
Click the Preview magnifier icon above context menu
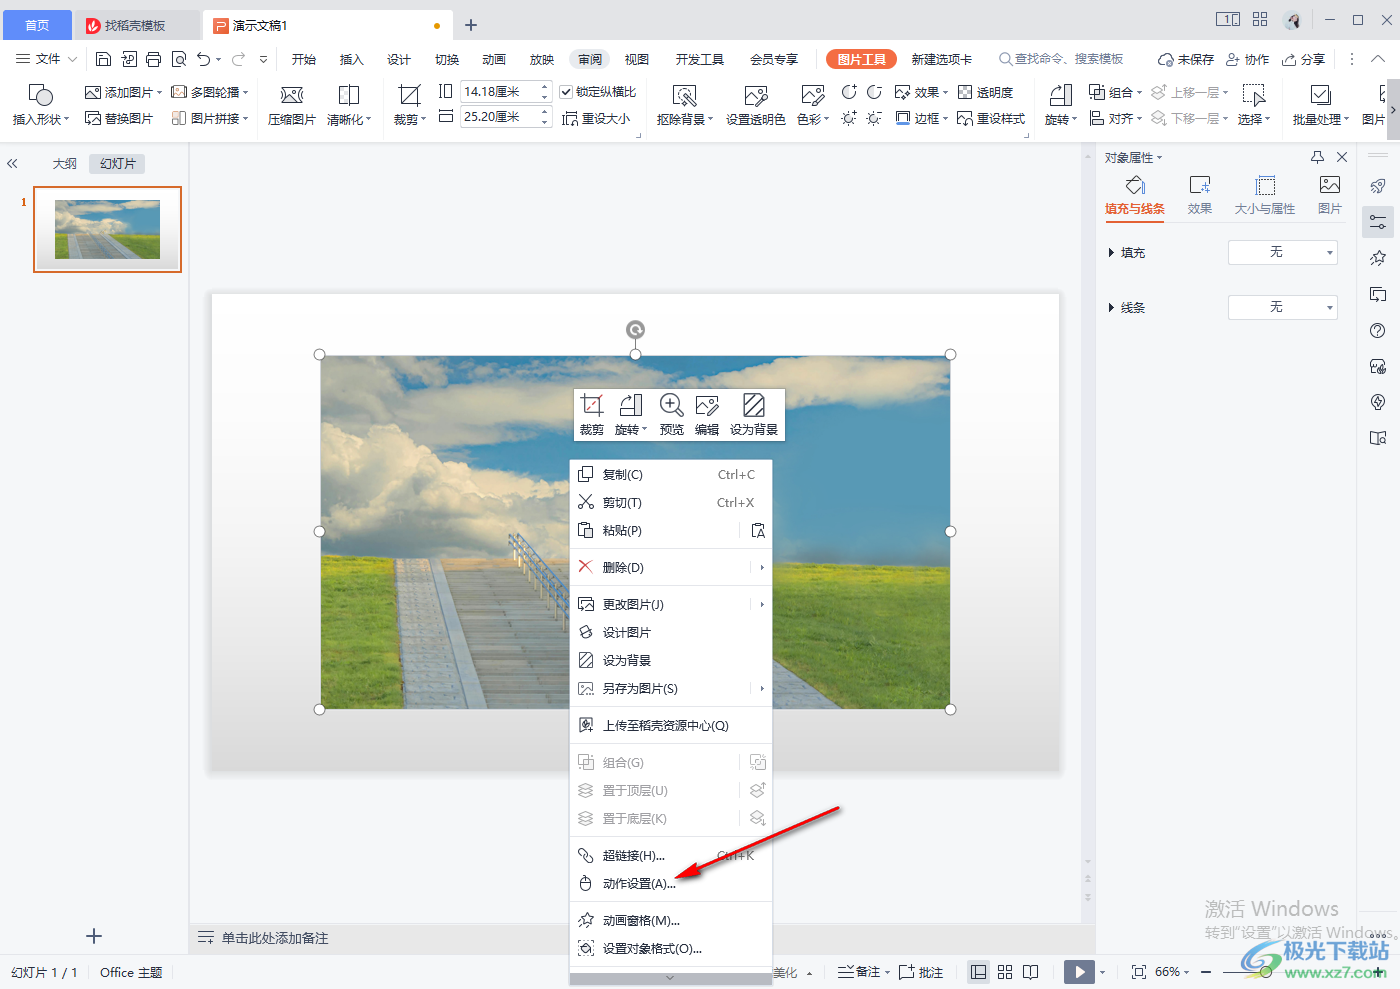point(671,405)
